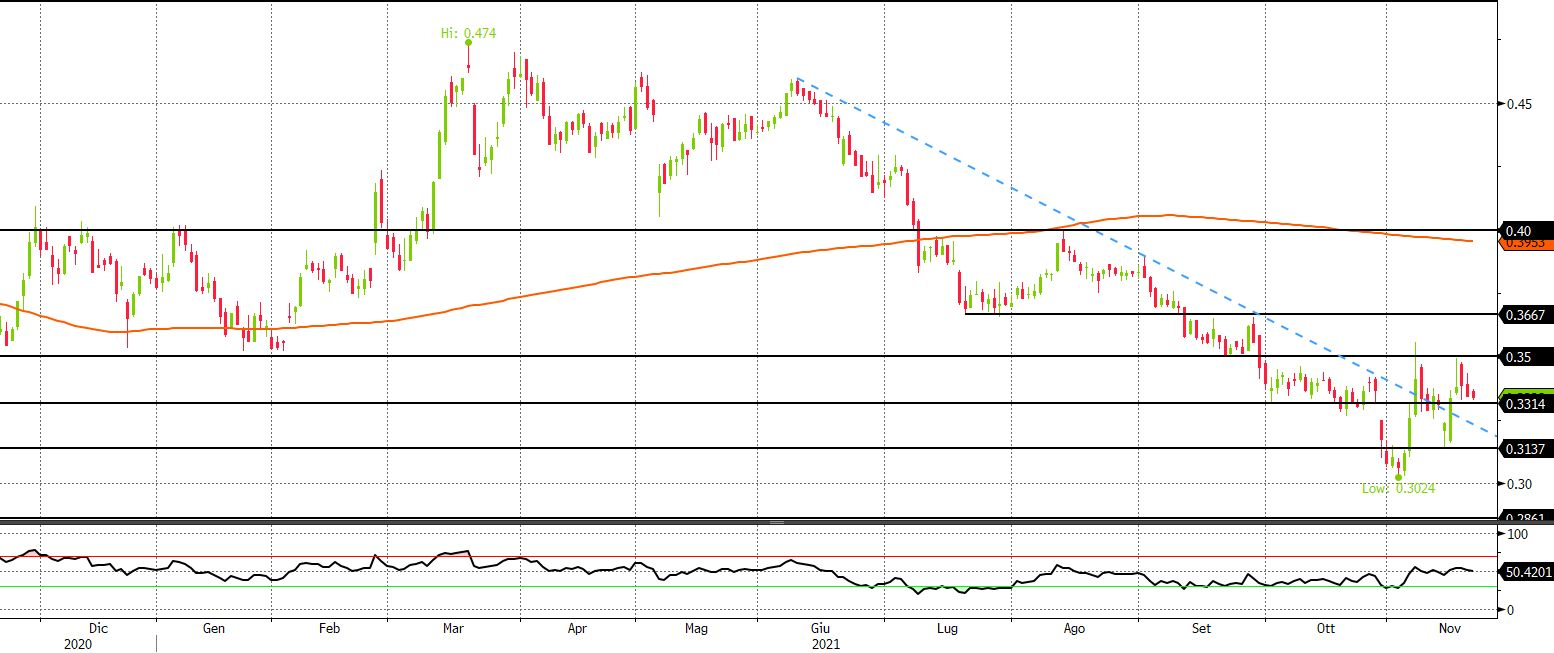Click the Giu month label
The width and height of the screenshot is (1554, 653).
point(821,629)
